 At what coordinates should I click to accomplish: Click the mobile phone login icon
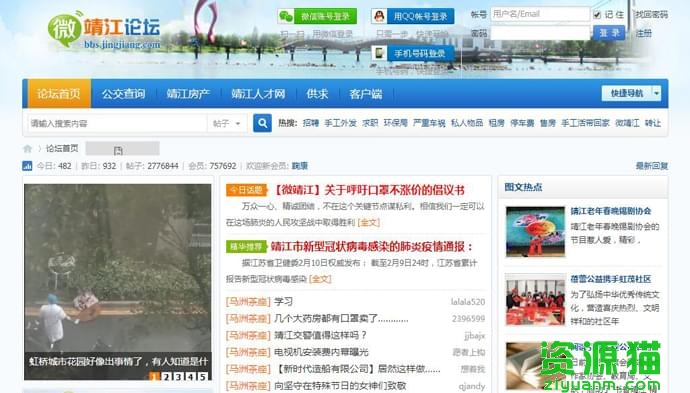[x=379, y=54]
